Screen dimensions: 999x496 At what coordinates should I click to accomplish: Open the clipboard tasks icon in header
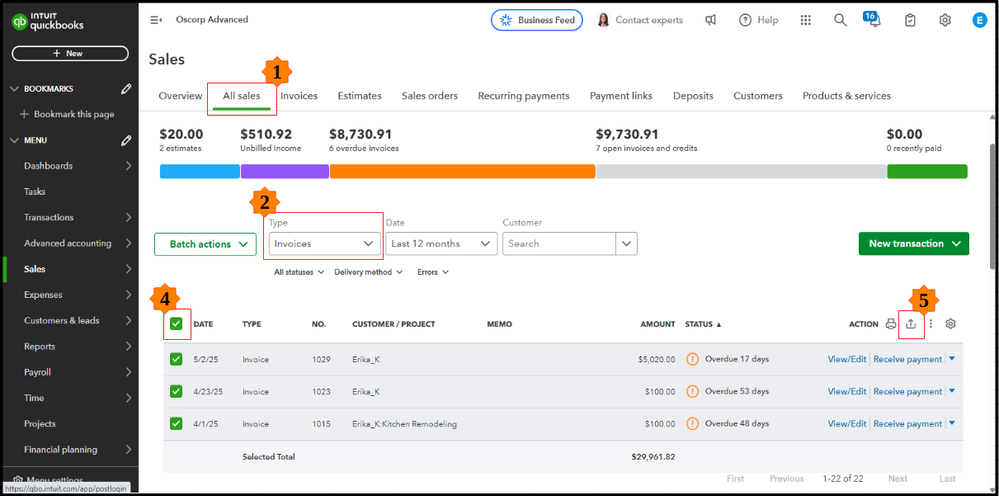pos(910,20)
